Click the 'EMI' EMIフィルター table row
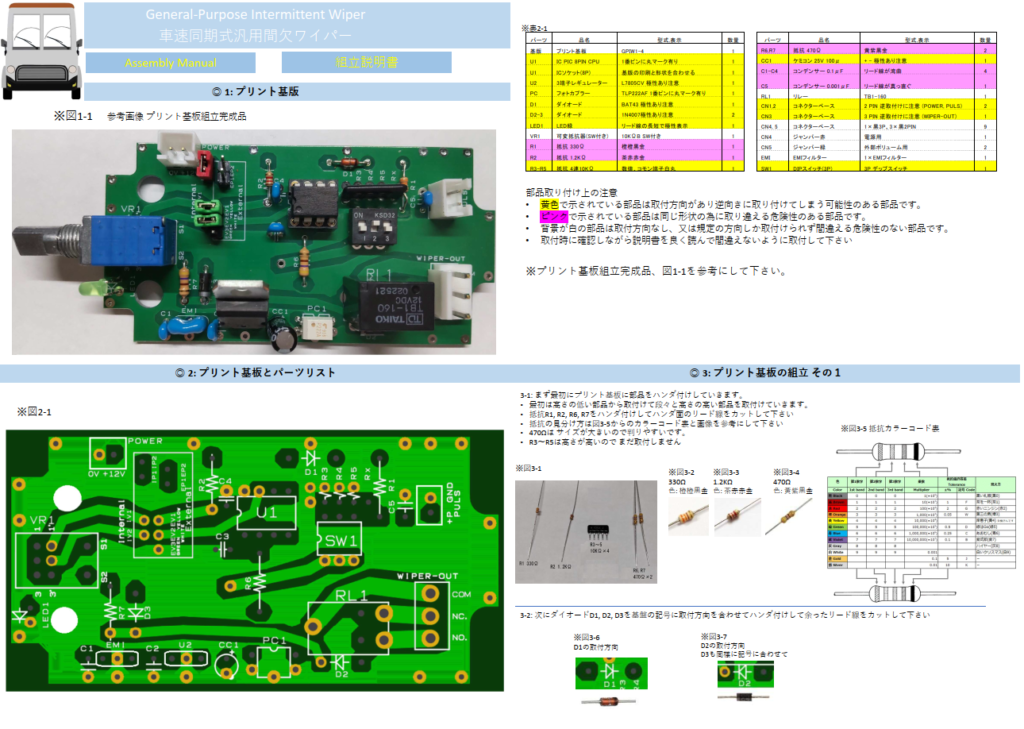The height and width of the screenshot is (729, 1024). (876, 157)
